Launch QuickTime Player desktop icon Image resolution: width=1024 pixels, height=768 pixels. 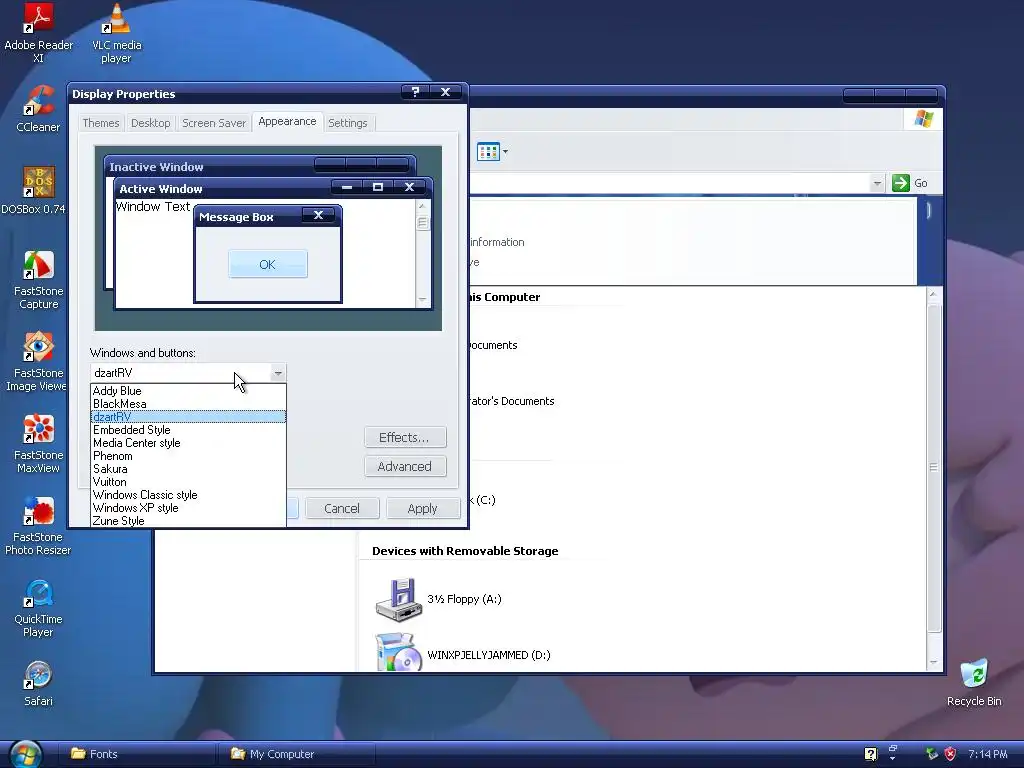39,607
